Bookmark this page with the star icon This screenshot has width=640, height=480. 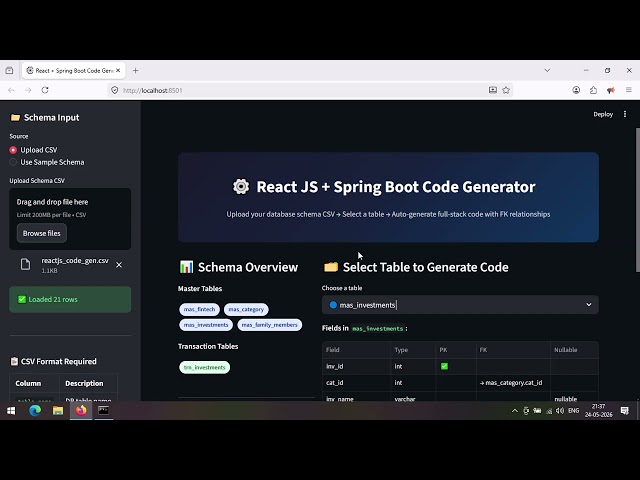coord(506,90)
